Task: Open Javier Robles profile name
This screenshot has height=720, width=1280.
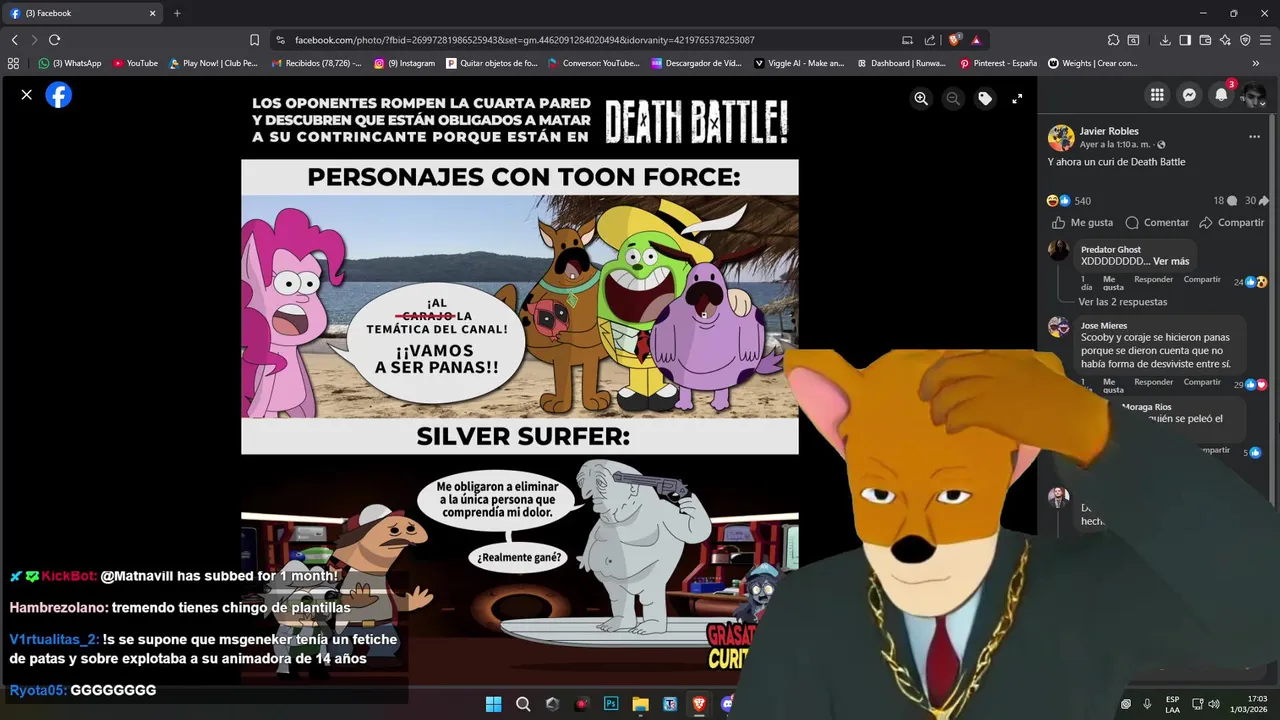Action: [1109, 131]
